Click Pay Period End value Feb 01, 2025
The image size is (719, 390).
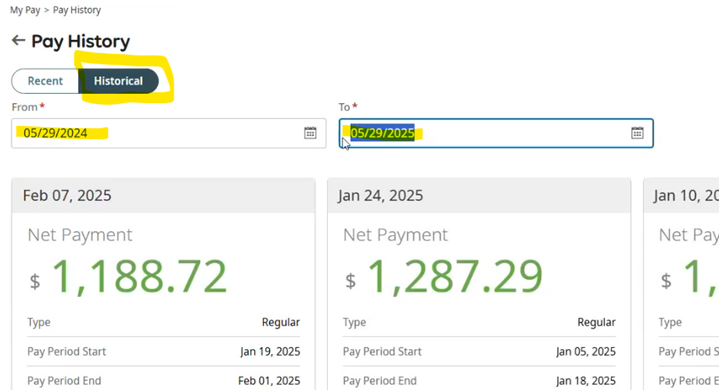click(x=269, y=381)
